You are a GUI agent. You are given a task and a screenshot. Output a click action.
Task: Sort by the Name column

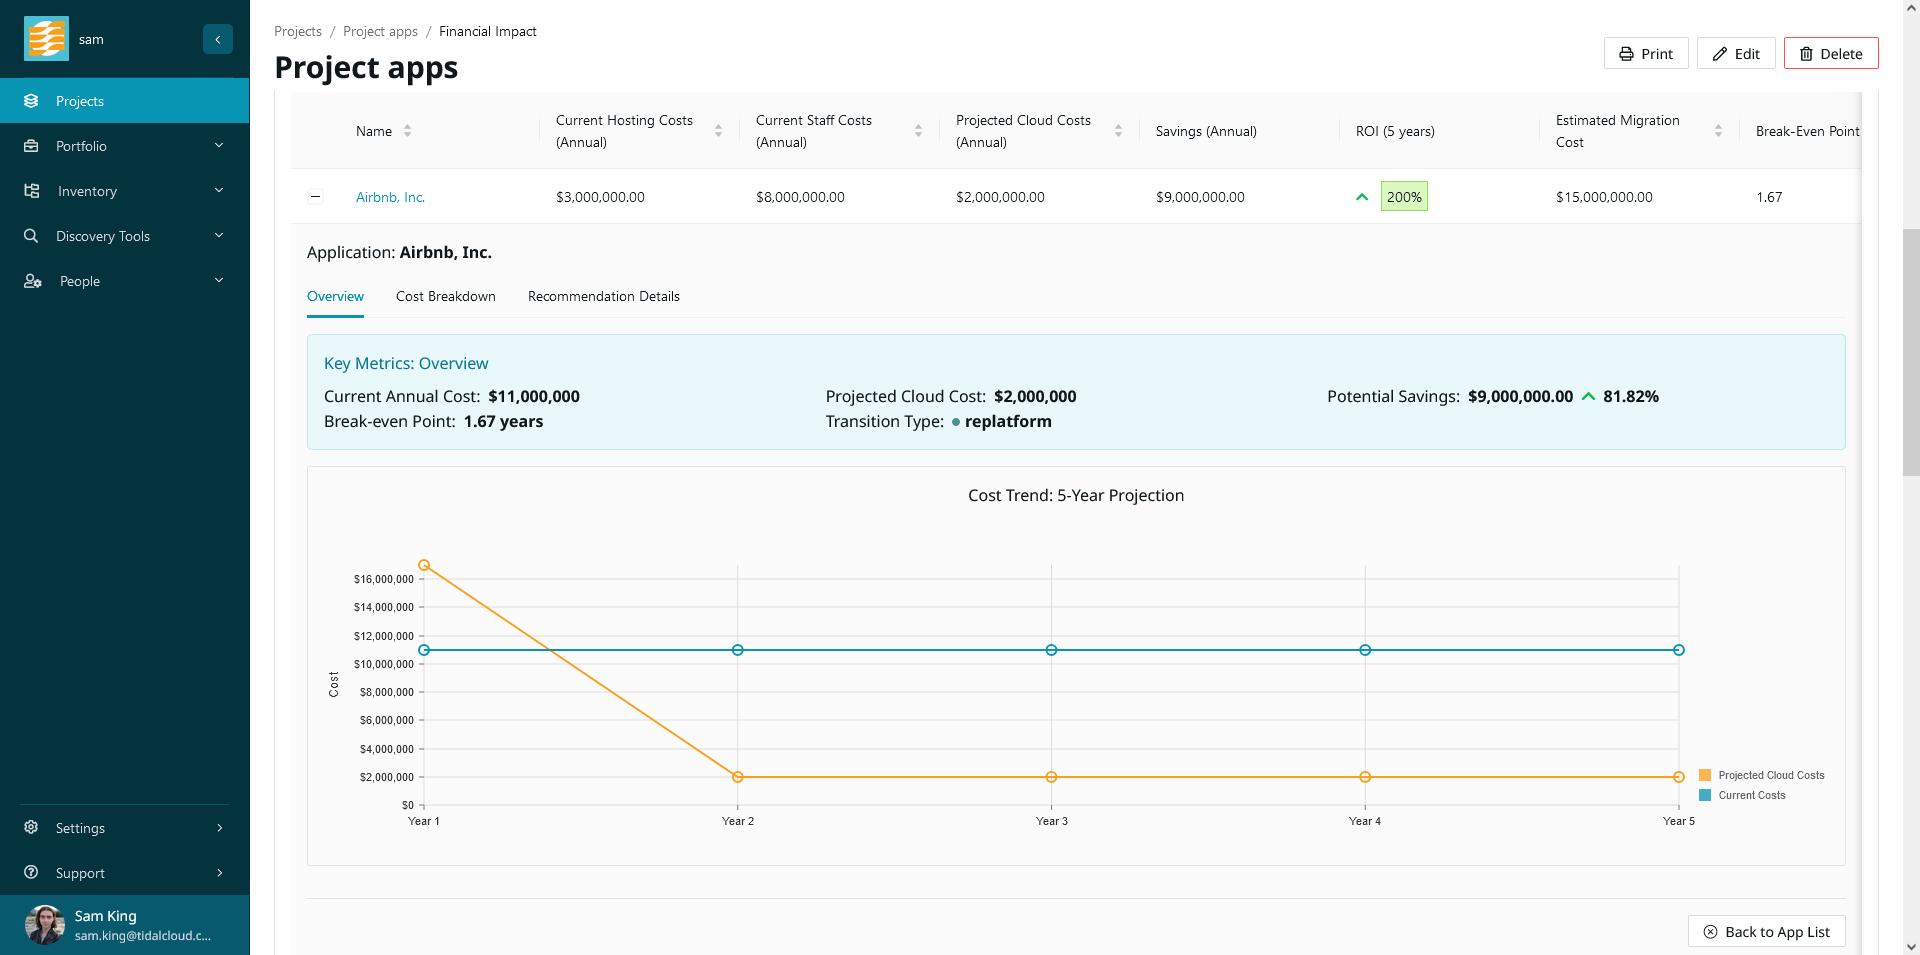407,131
